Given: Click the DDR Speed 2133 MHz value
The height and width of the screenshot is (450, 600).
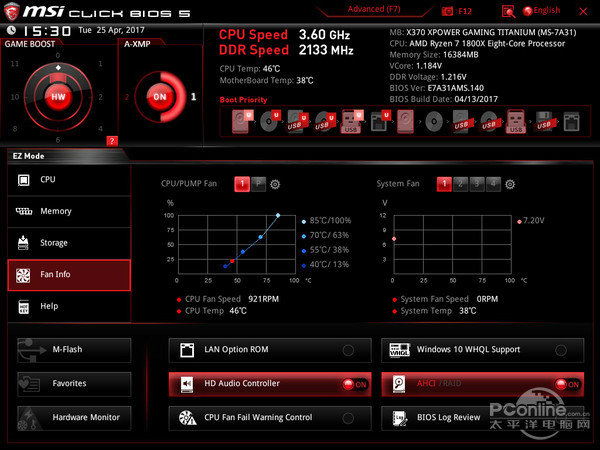Looking at the screenshot, I should 326,50.
